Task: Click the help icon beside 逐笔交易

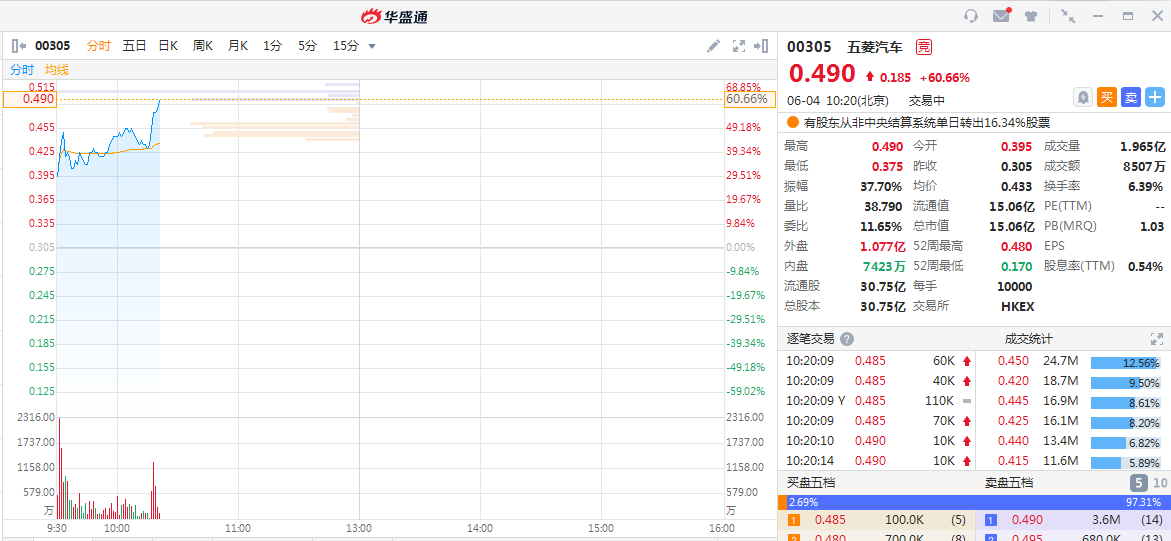Action: [x=846, y=339]
